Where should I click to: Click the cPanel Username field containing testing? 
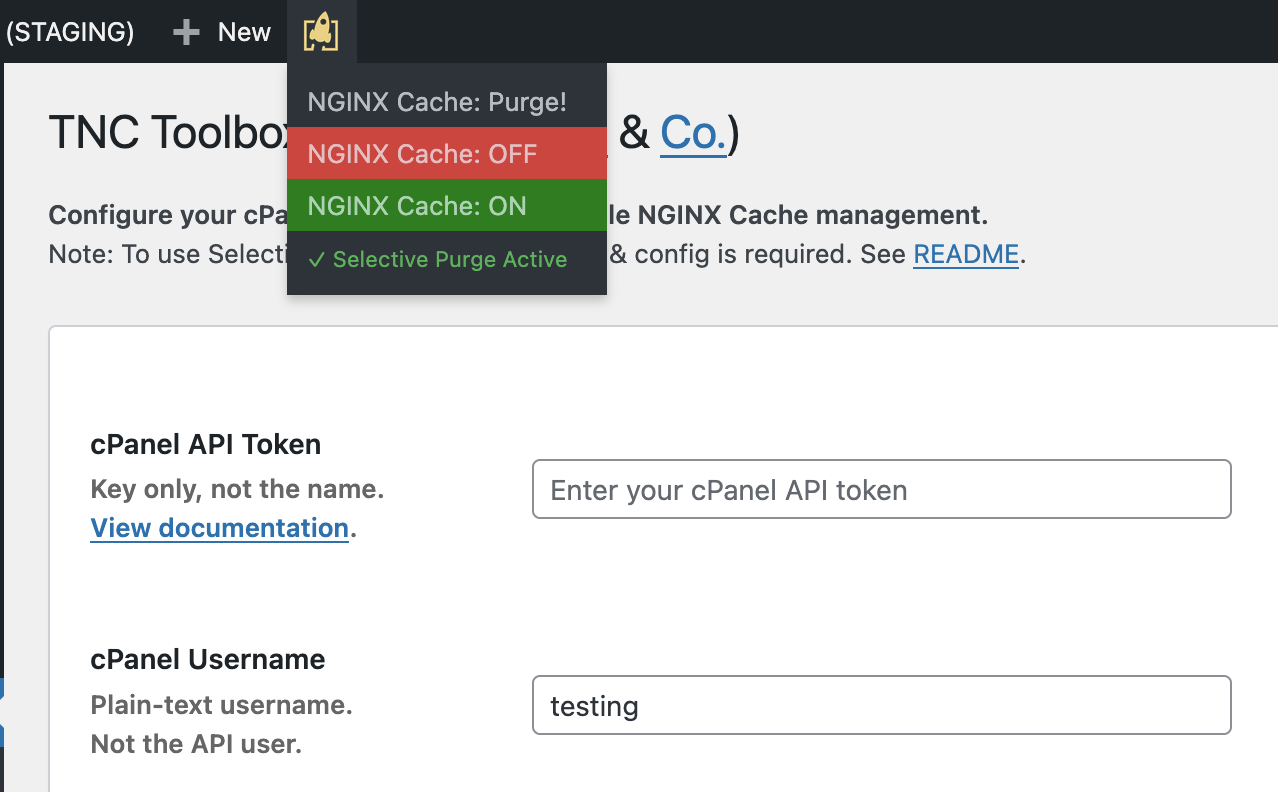(881, 706)
